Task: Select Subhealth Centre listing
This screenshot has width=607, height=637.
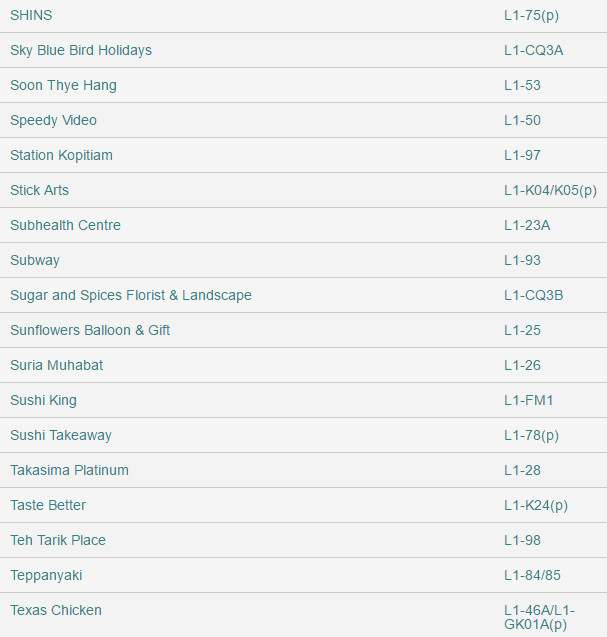Action: 65,226
